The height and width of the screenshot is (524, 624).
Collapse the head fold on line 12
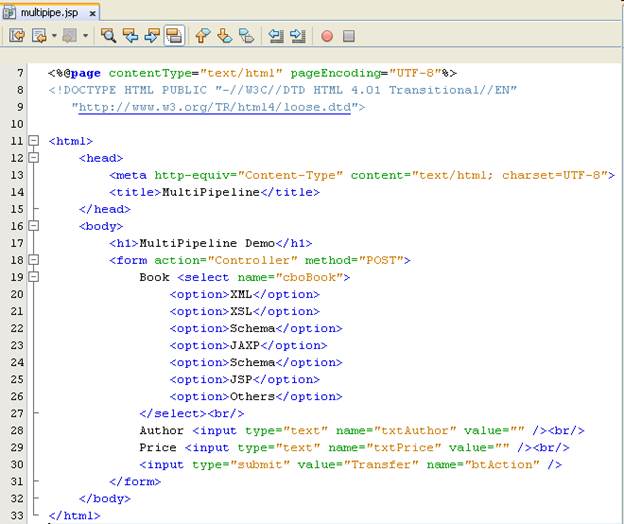click(34, 158)
